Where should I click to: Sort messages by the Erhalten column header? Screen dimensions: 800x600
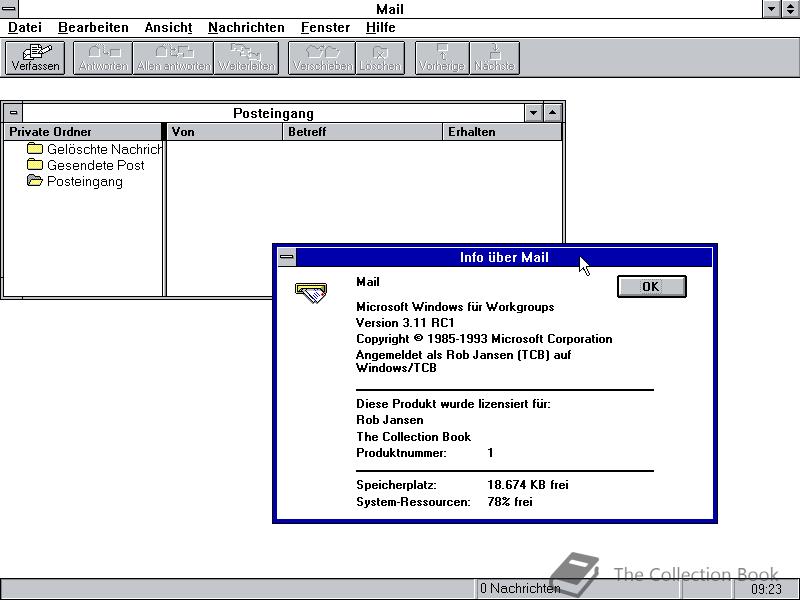502,132
